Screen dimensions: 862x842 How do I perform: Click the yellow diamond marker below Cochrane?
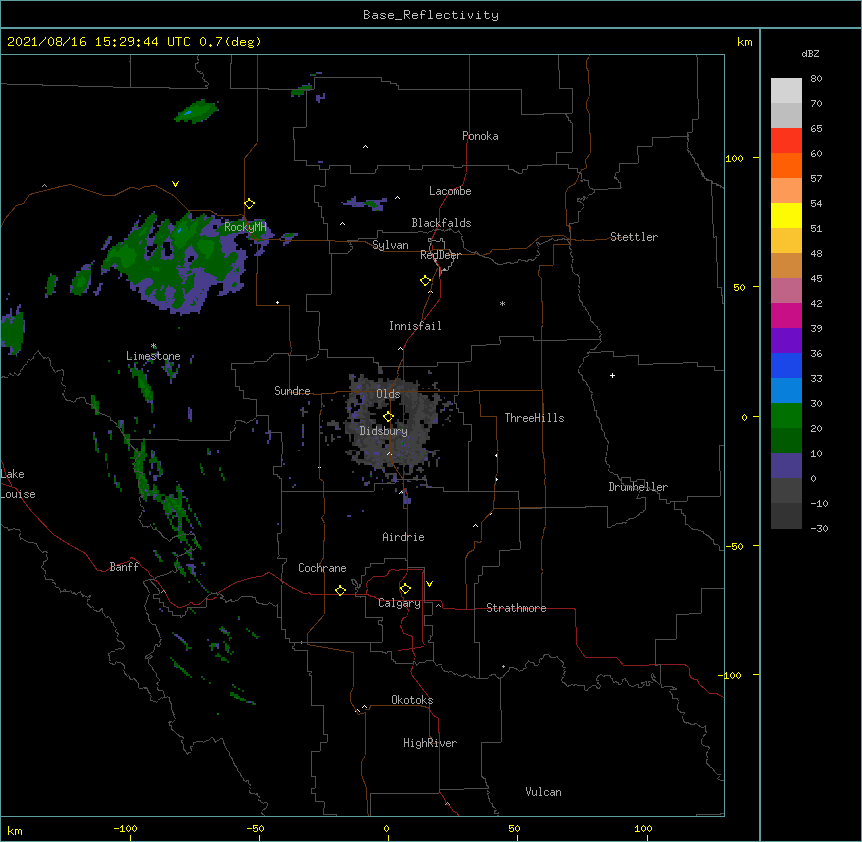340,590
